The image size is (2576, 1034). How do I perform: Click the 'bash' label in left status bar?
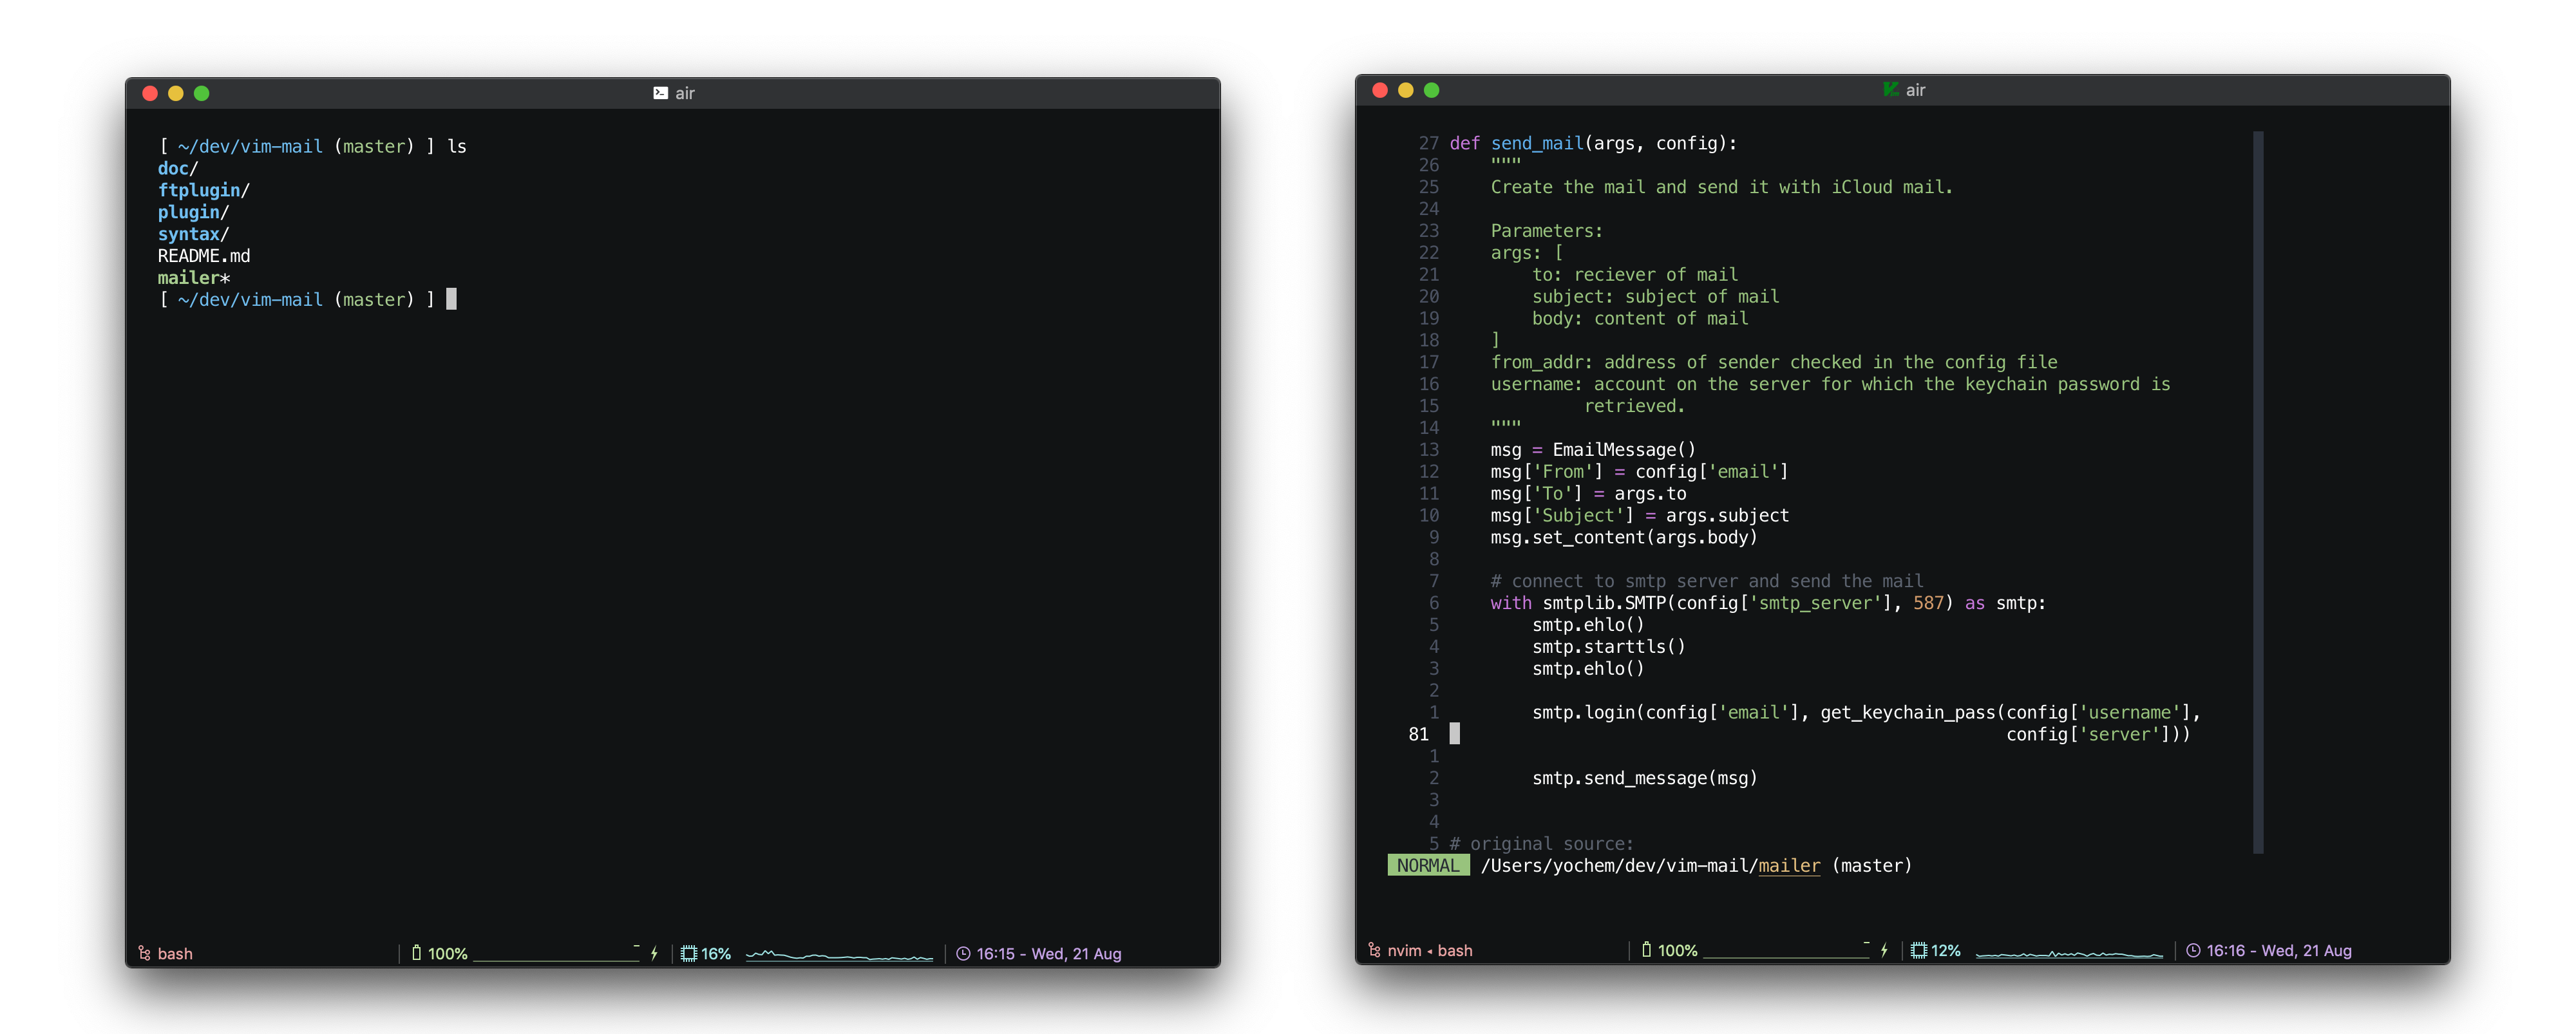click(x=175, y=953)
